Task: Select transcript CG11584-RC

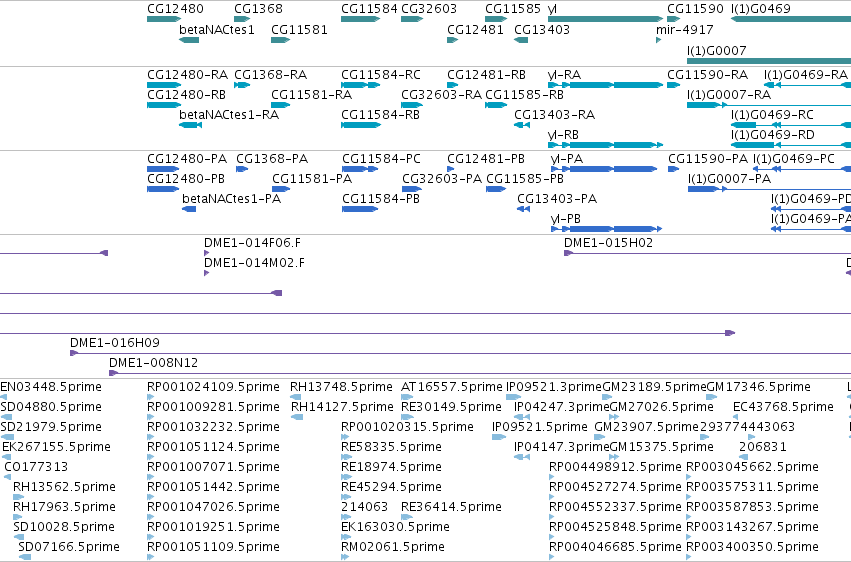Action: [360, 85]
